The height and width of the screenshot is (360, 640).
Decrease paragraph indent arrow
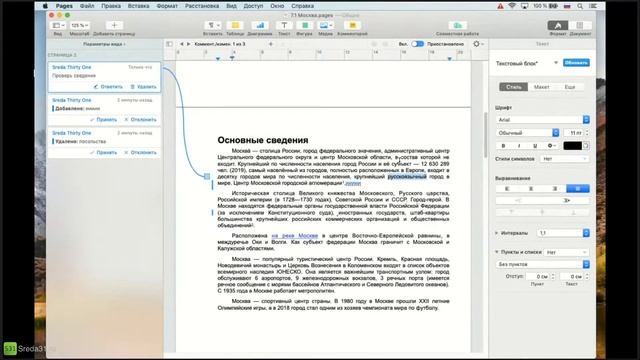(519, 200)
